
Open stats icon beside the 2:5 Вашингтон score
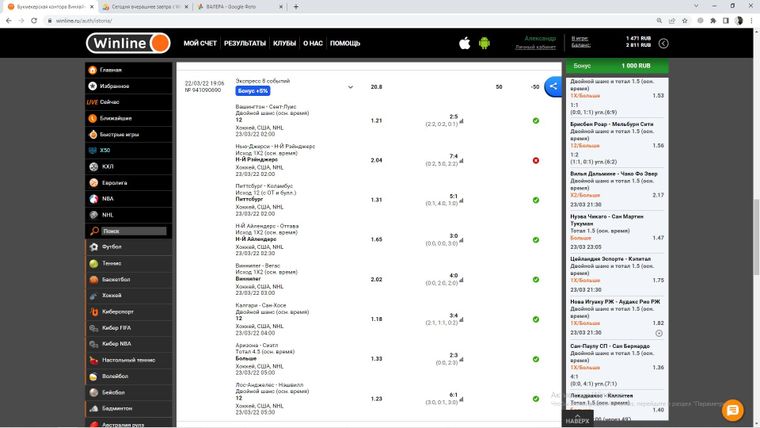pyautogui.click(x=461, y=121)
